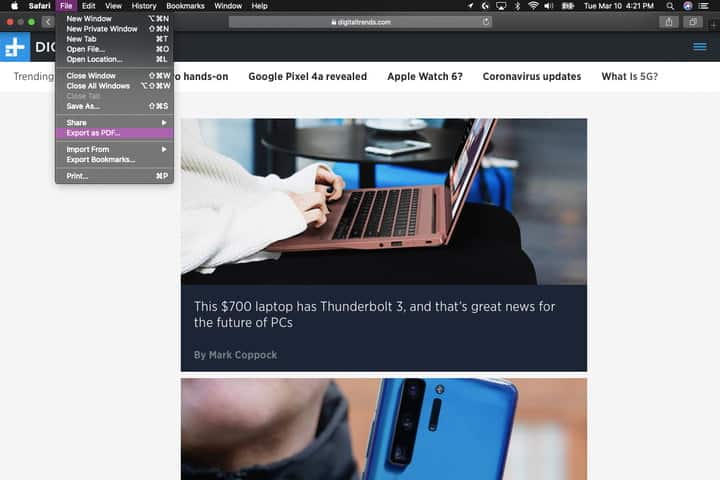Open the Apple menu
Viewport: 720px width, 480px height.
13,6
